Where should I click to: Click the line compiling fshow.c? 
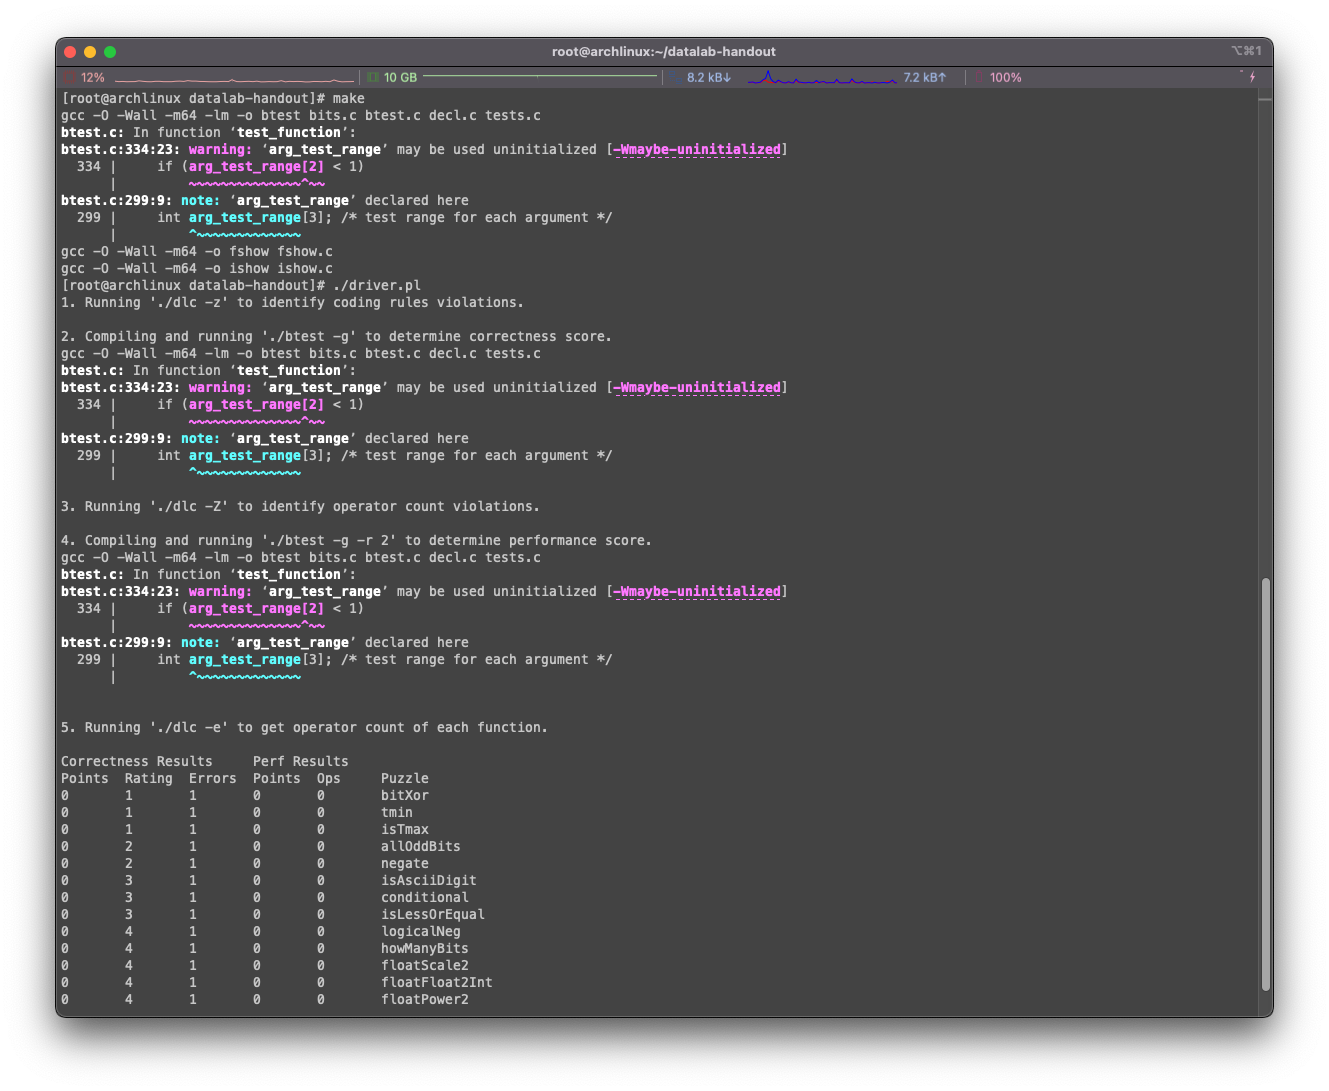pyautogui.click(x=197, y=251)
